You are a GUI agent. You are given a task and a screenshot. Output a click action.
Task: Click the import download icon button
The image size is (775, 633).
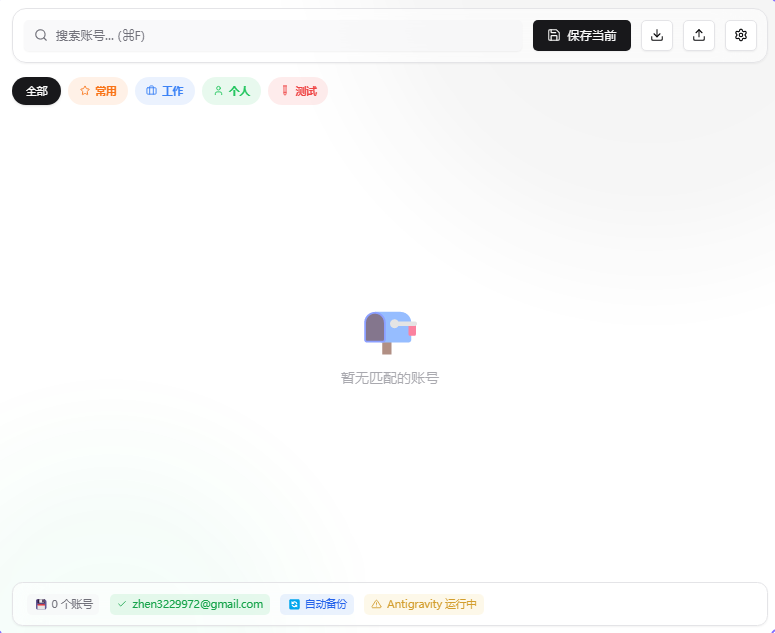(657, 35)
